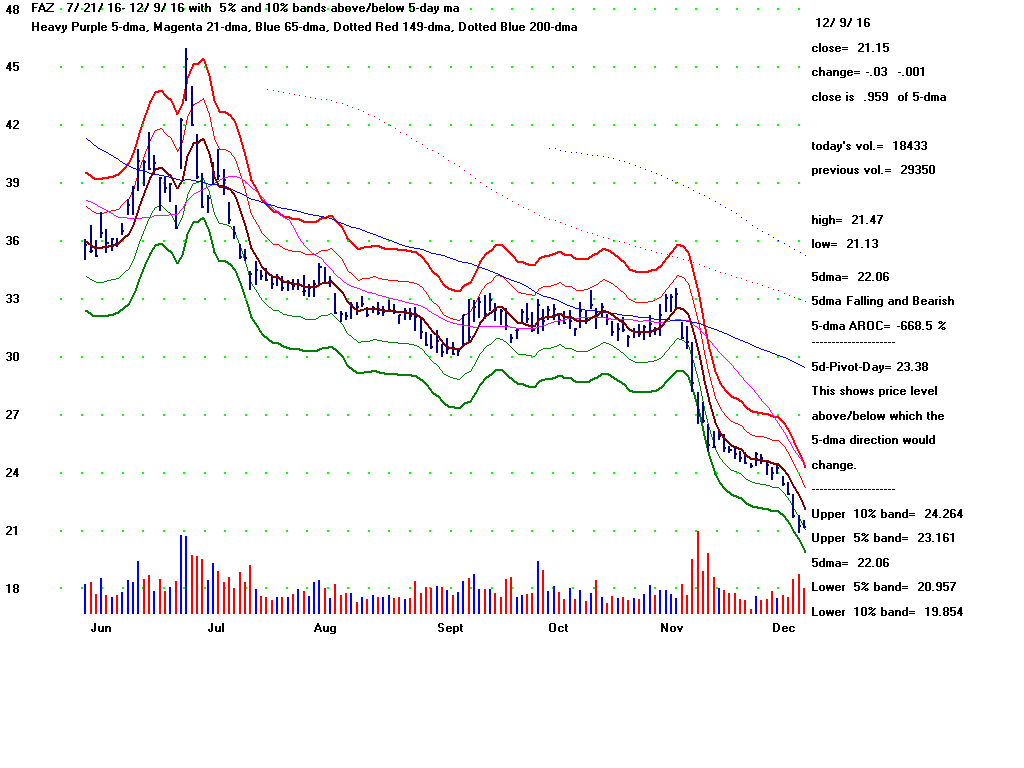Image resolution: width=1024 pixels, height=768 pixels.
Task: Click the '5-dma AROC= -668.5 %' value
Action: pyautogui.click(x=878, y=325)
